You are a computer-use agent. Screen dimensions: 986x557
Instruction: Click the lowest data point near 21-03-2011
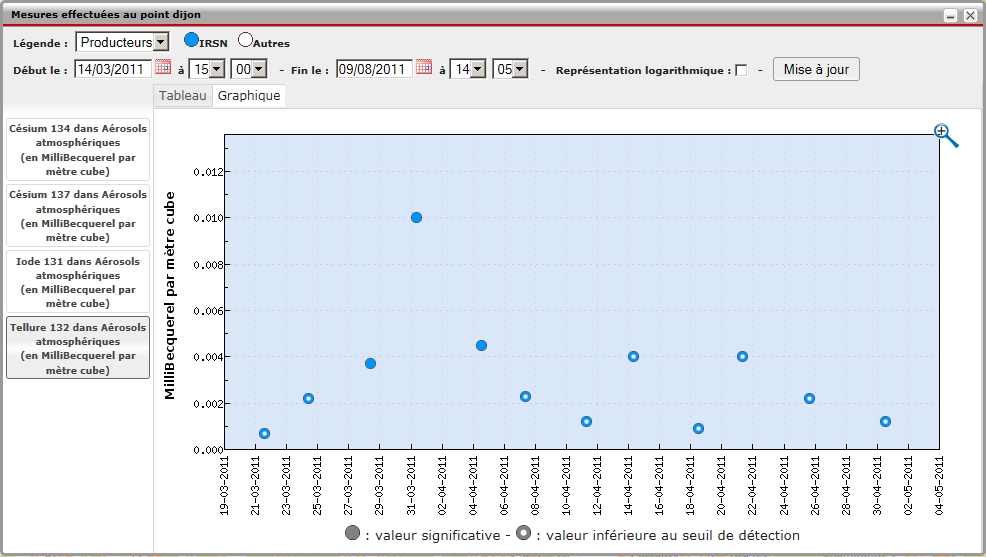265,433
